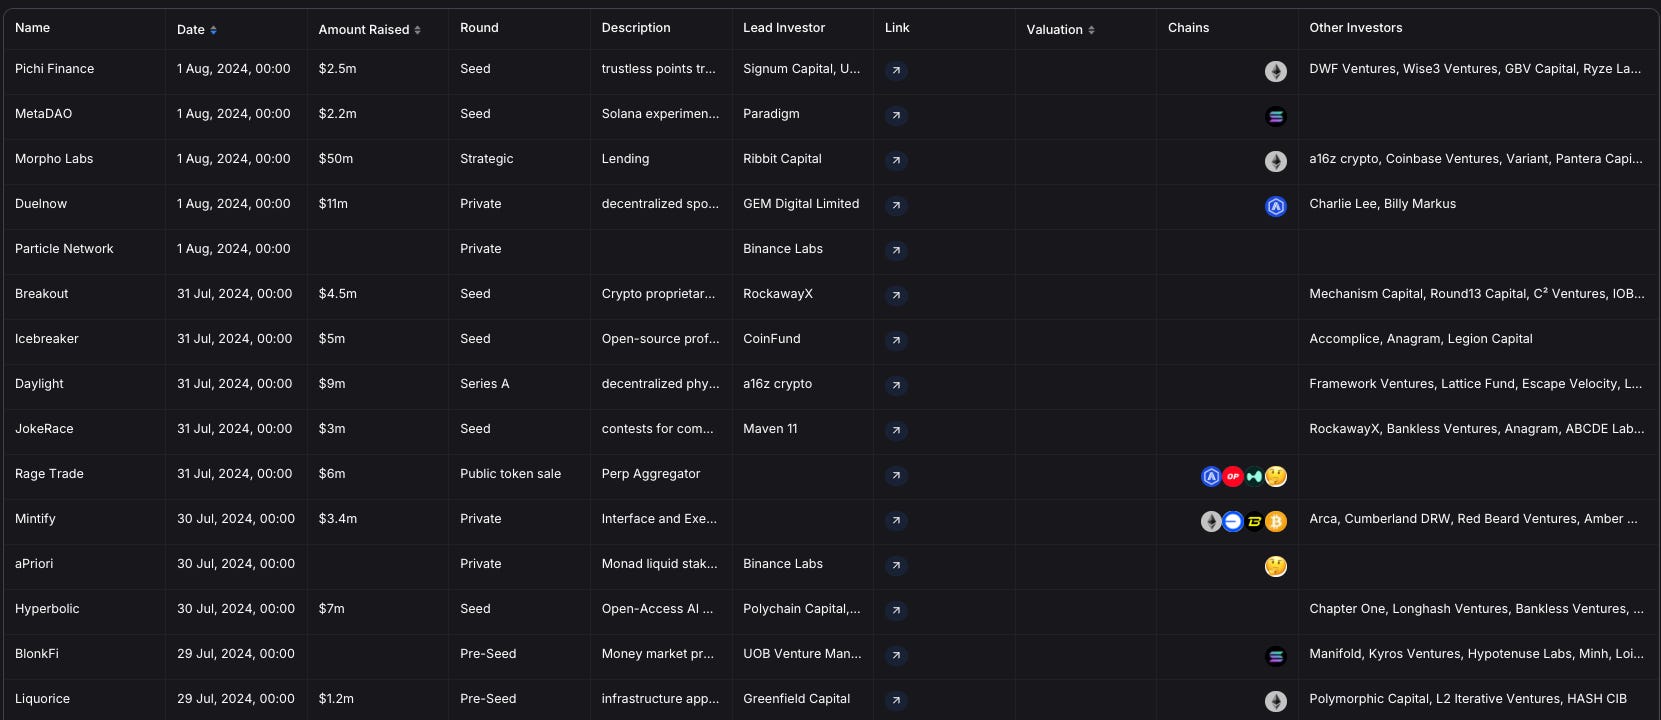Open the Mintify external link icon
Viewport: 1661px width, 720px height.
(x=897, y=520)
